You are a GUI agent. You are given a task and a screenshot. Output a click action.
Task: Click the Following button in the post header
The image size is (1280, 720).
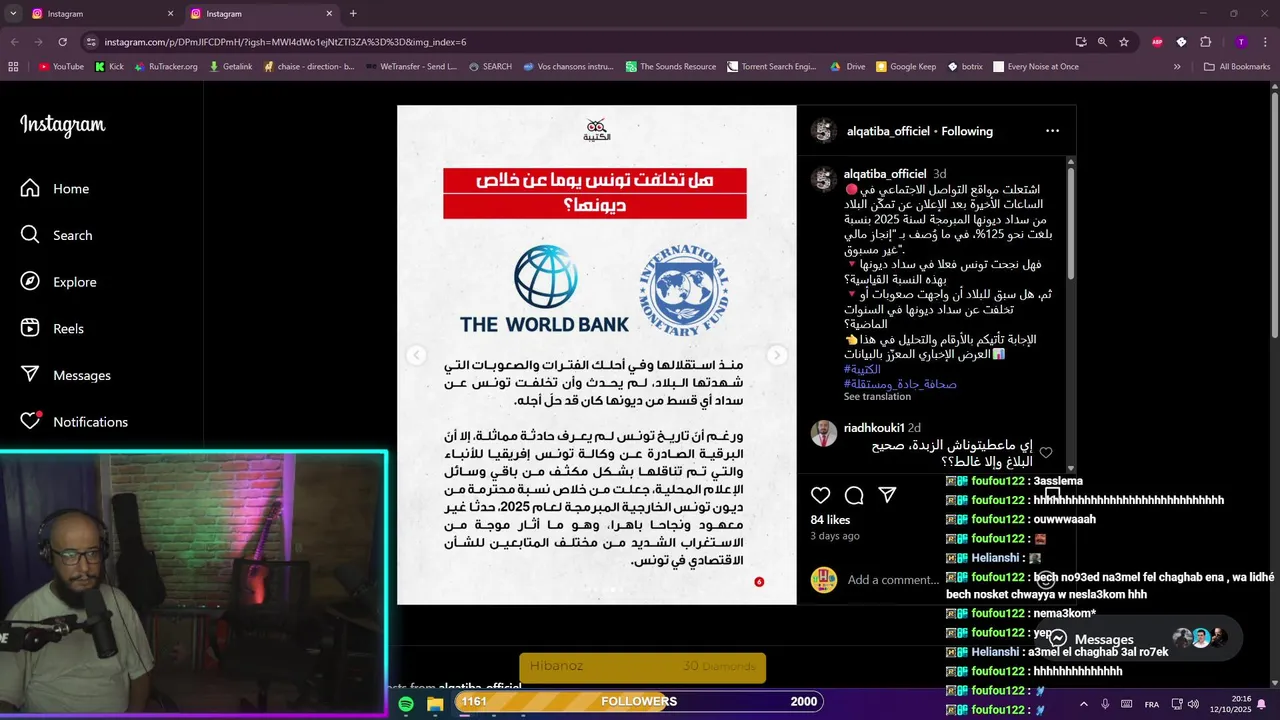[x=967, y=131]
